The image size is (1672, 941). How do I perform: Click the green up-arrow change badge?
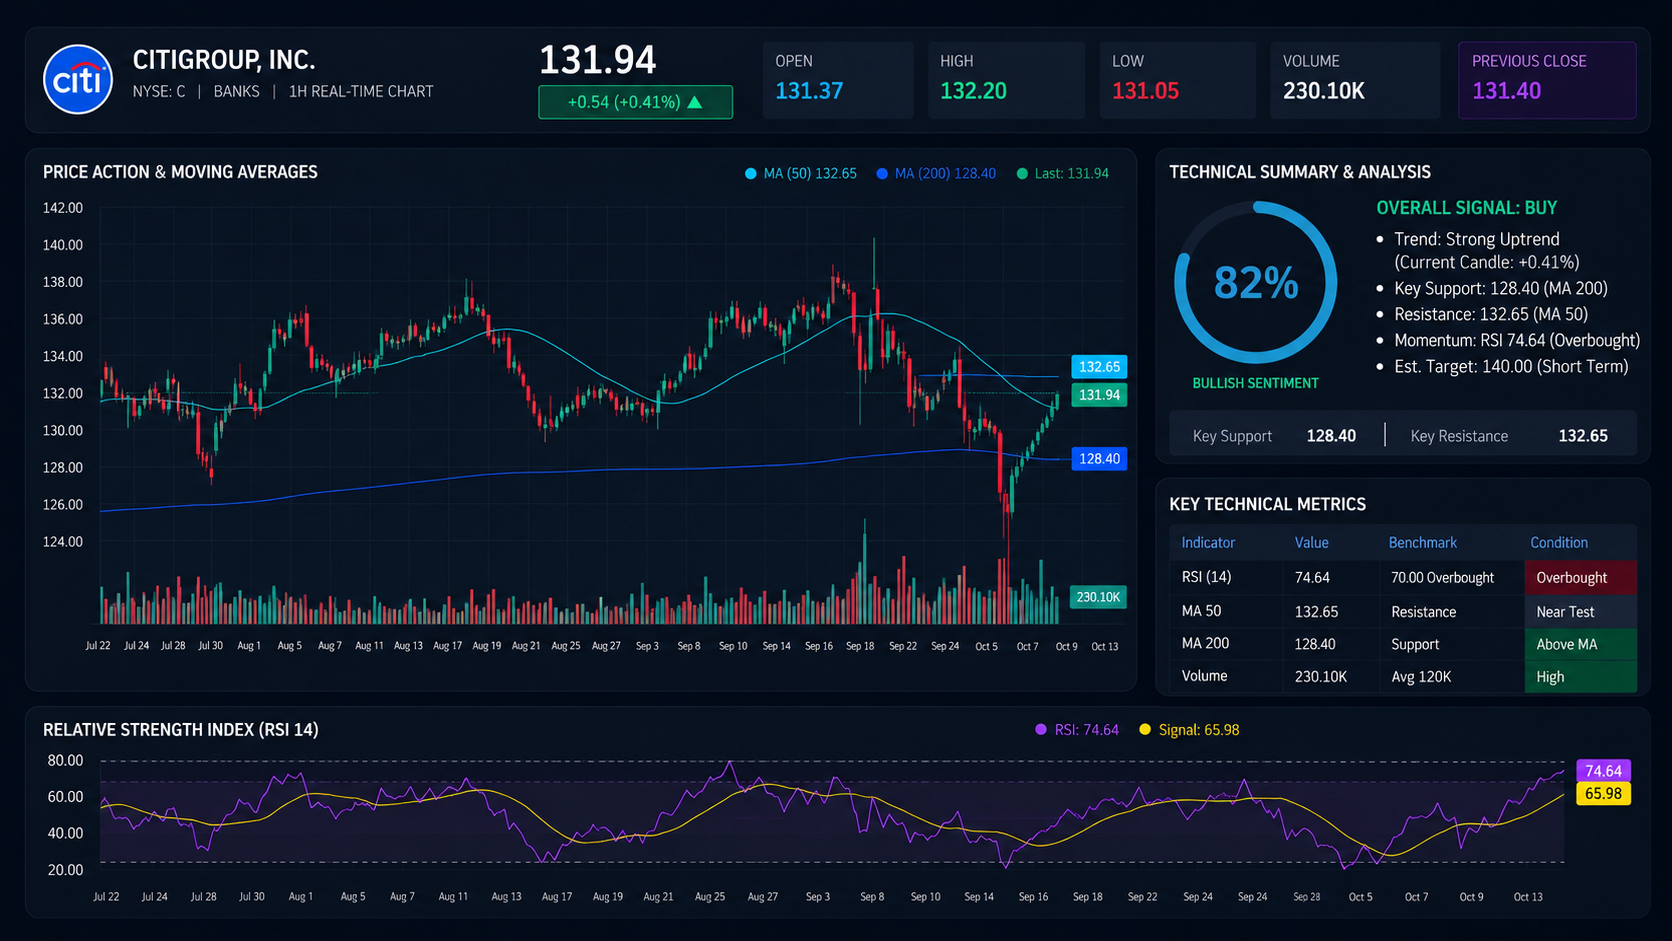click(635, 102)
